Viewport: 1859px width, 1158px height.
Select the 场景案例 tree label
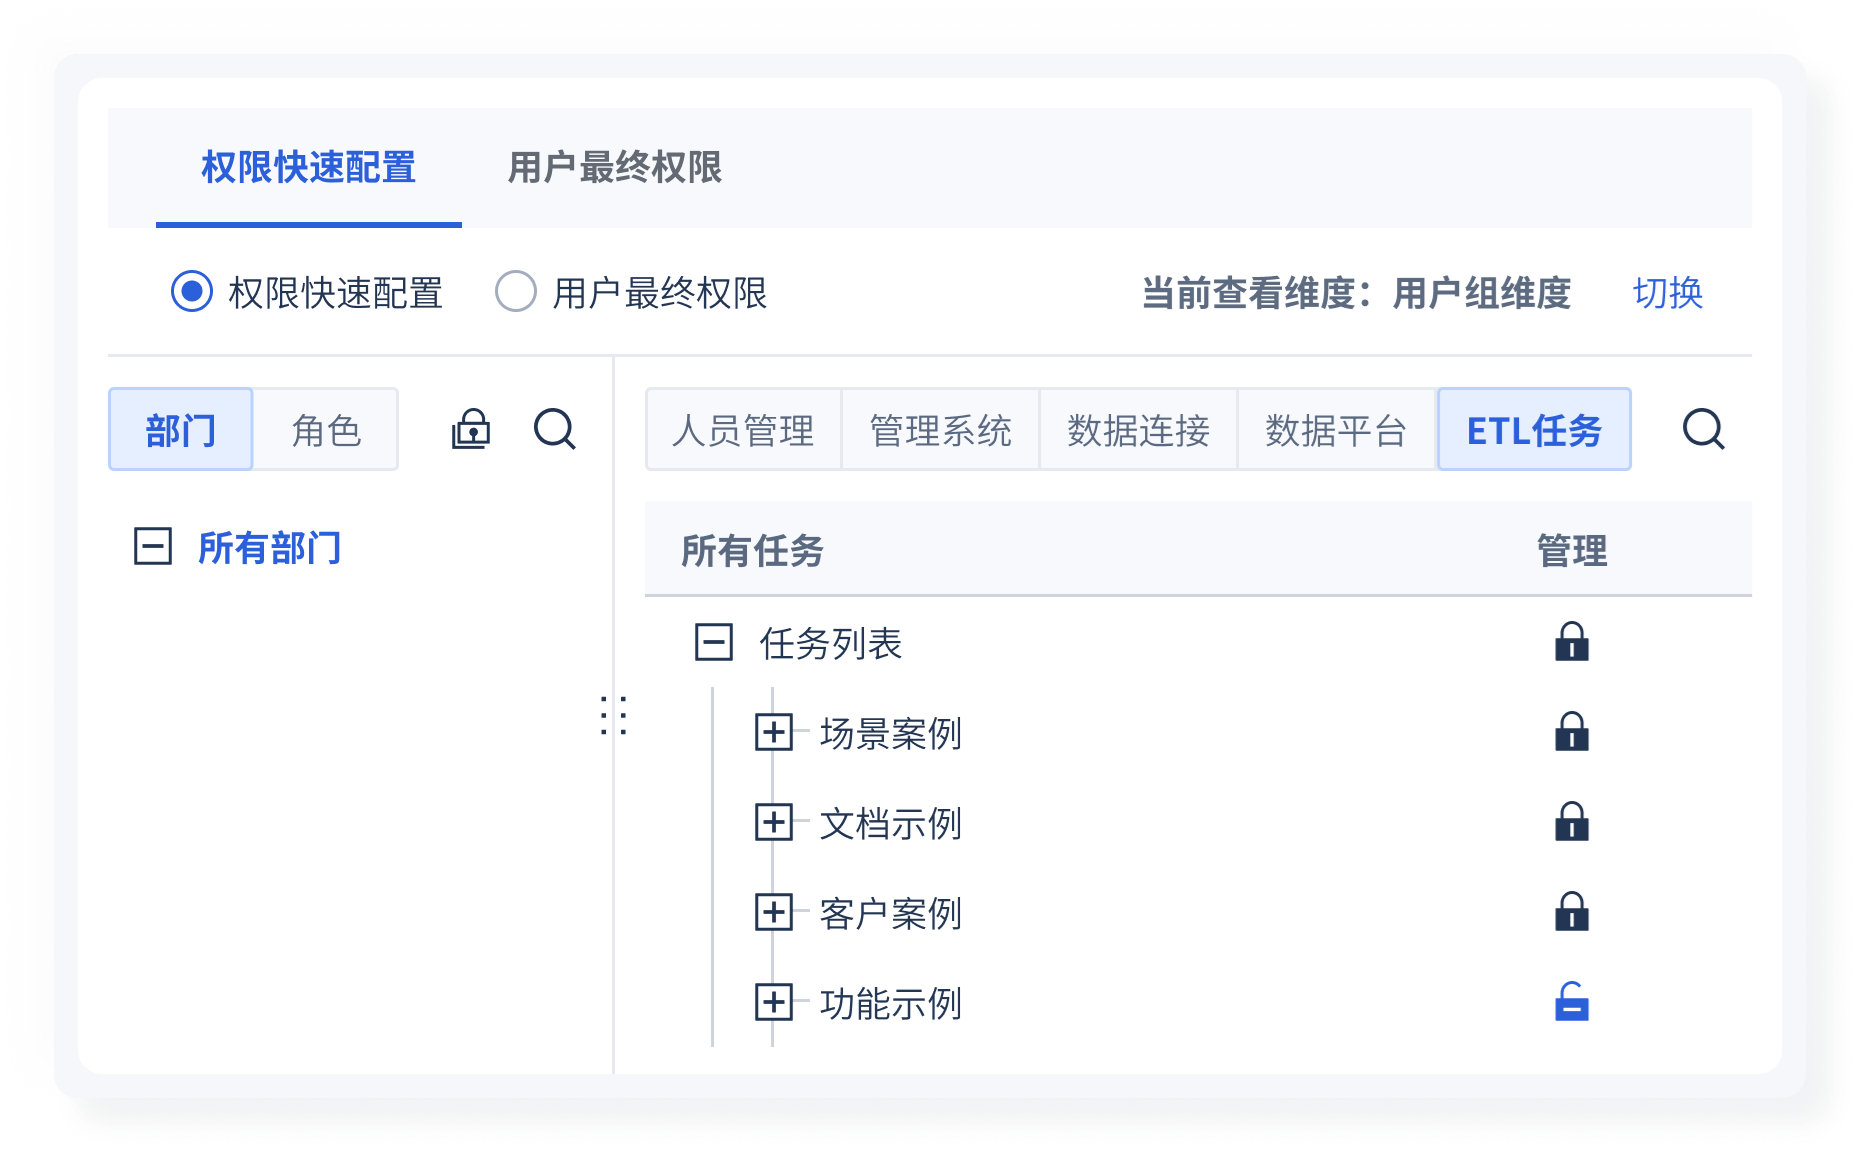(891, 733)
